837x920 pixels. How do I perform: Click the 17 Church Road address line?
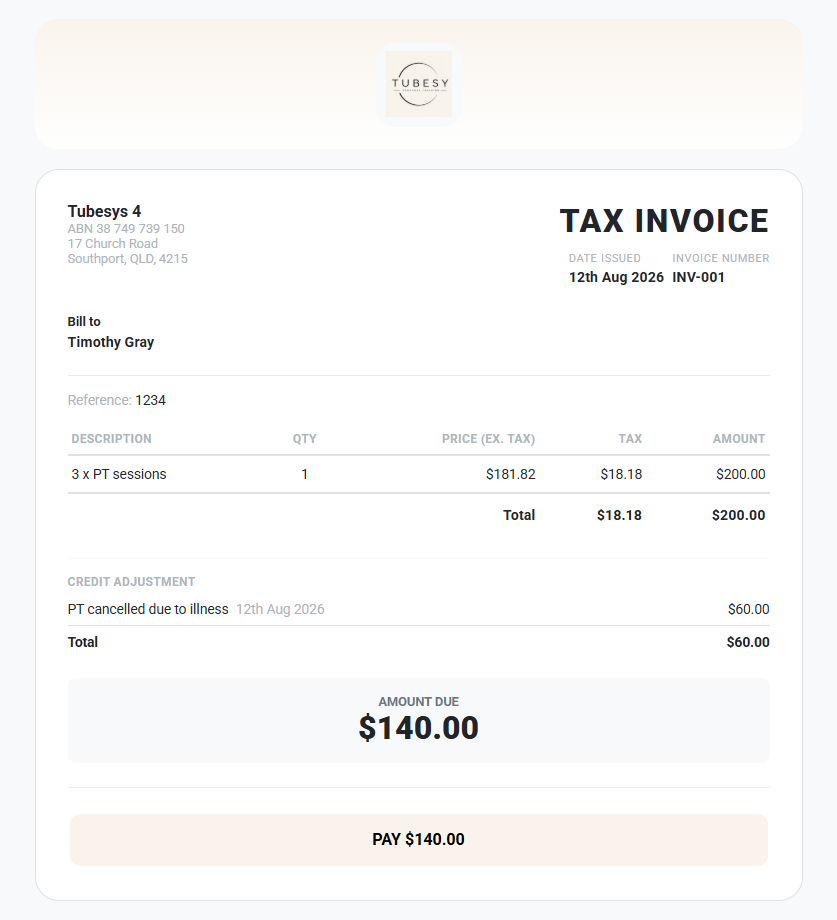click(x=113, y=243)
